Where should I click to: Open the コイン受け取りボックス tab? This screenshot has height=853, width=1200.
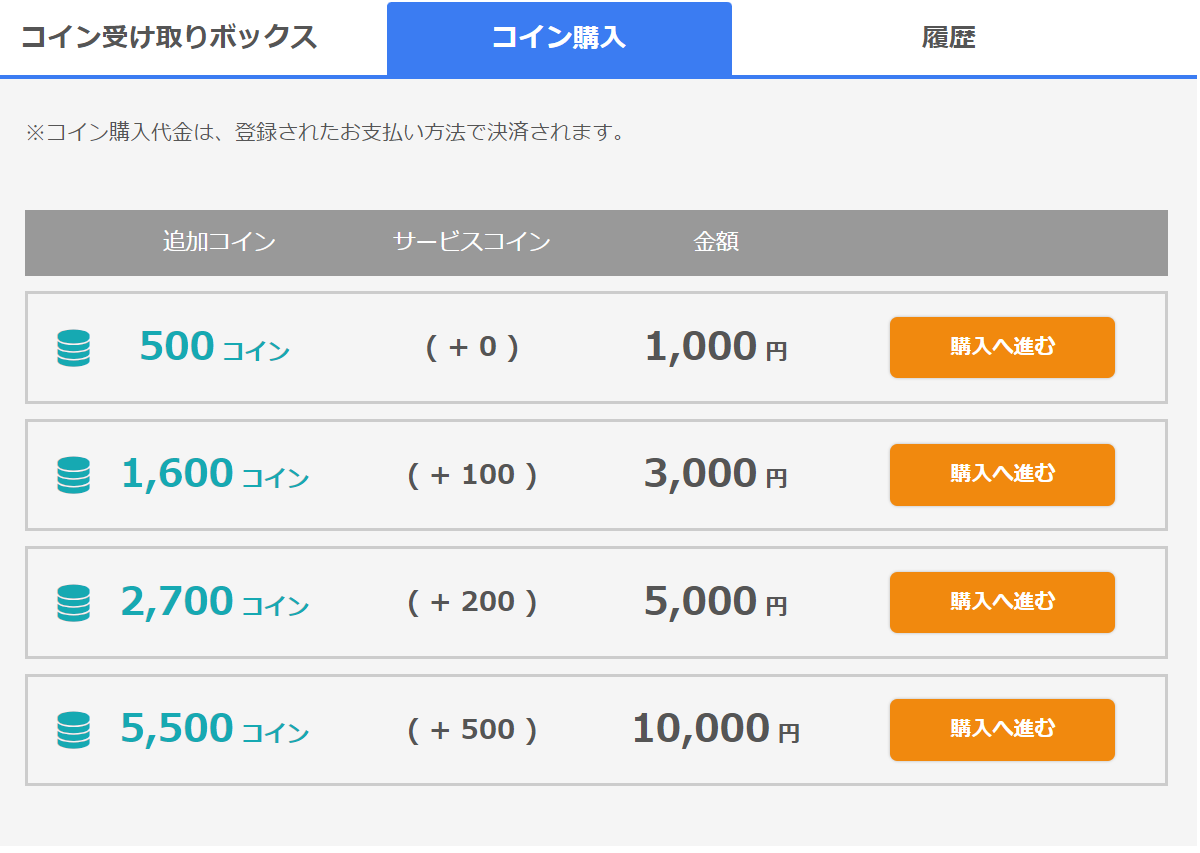coord(169,38)
